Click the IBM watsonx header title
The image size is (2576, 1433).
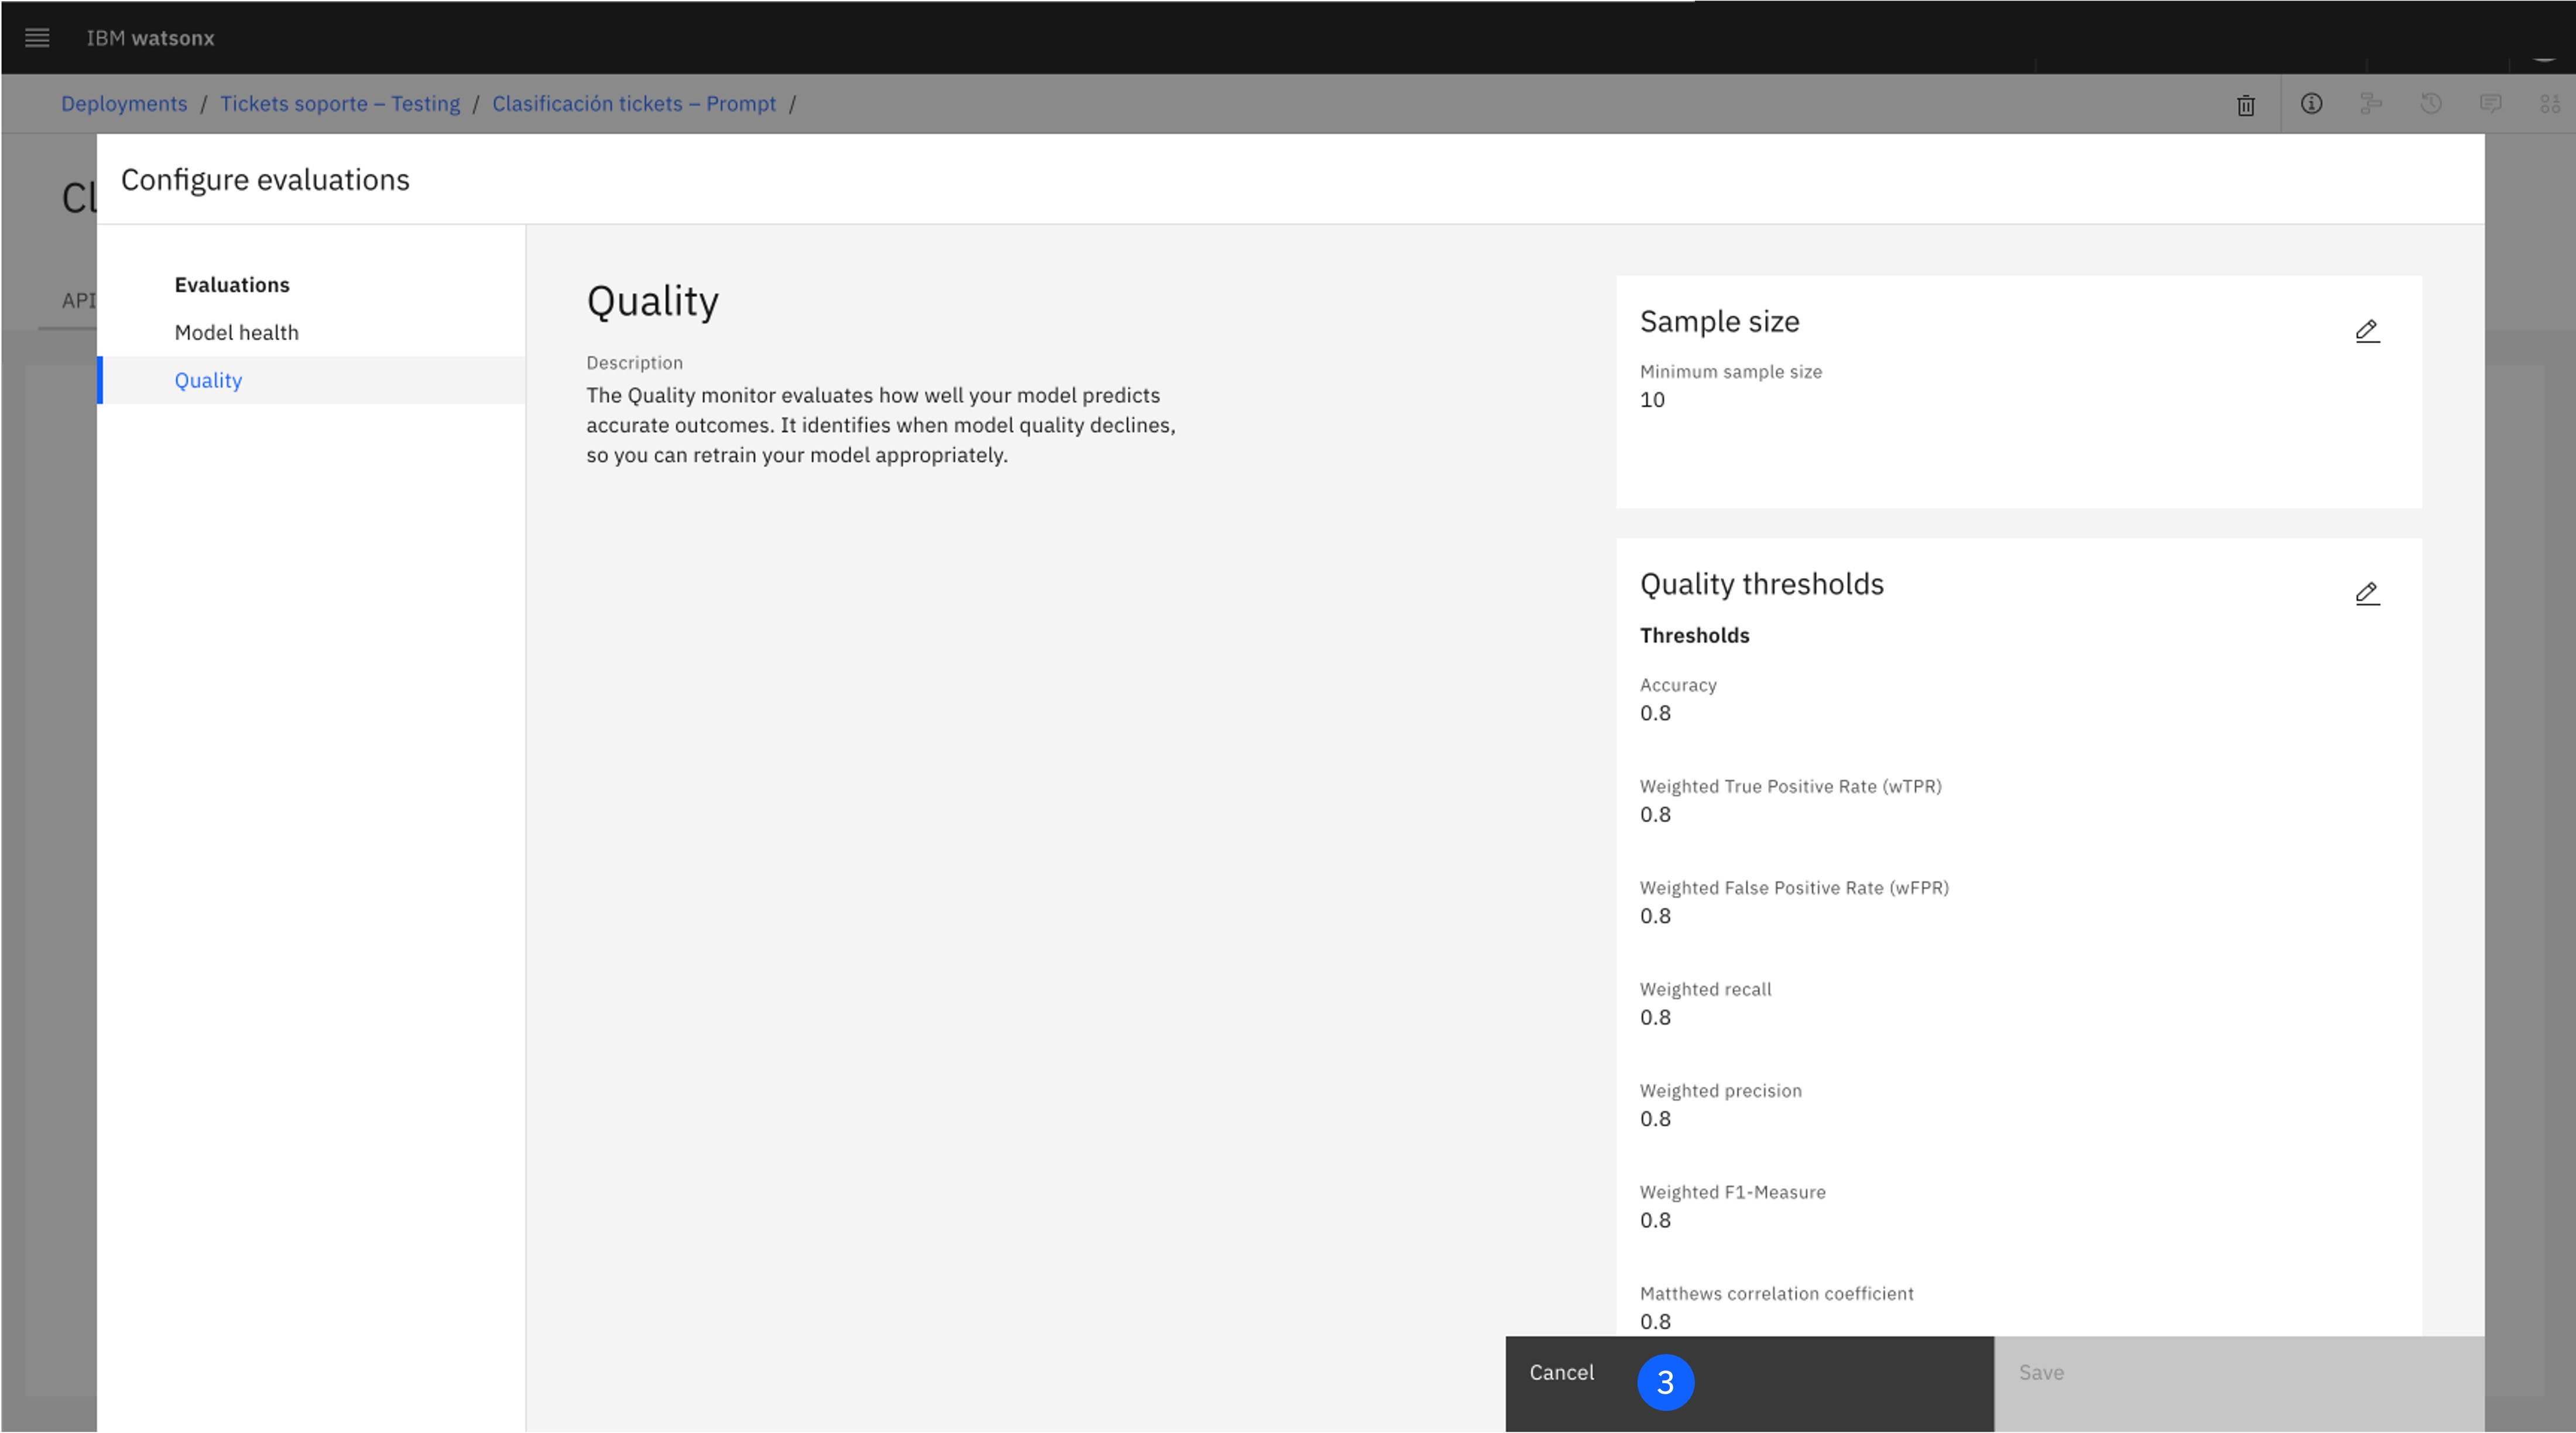tap(151, 38)
